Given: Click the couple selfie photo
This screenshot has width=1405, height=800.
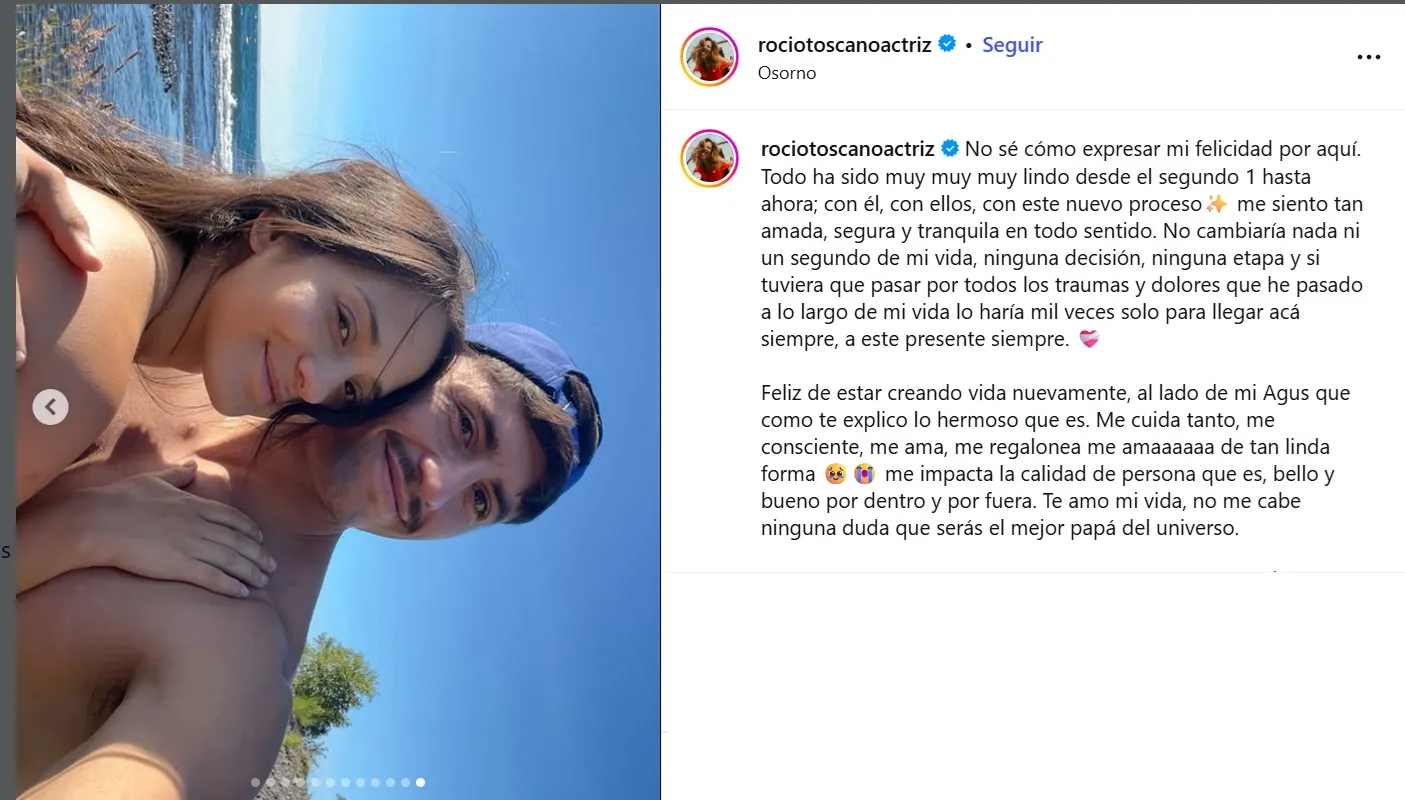Looking at the screenshot, I should (x=338, y=402).
